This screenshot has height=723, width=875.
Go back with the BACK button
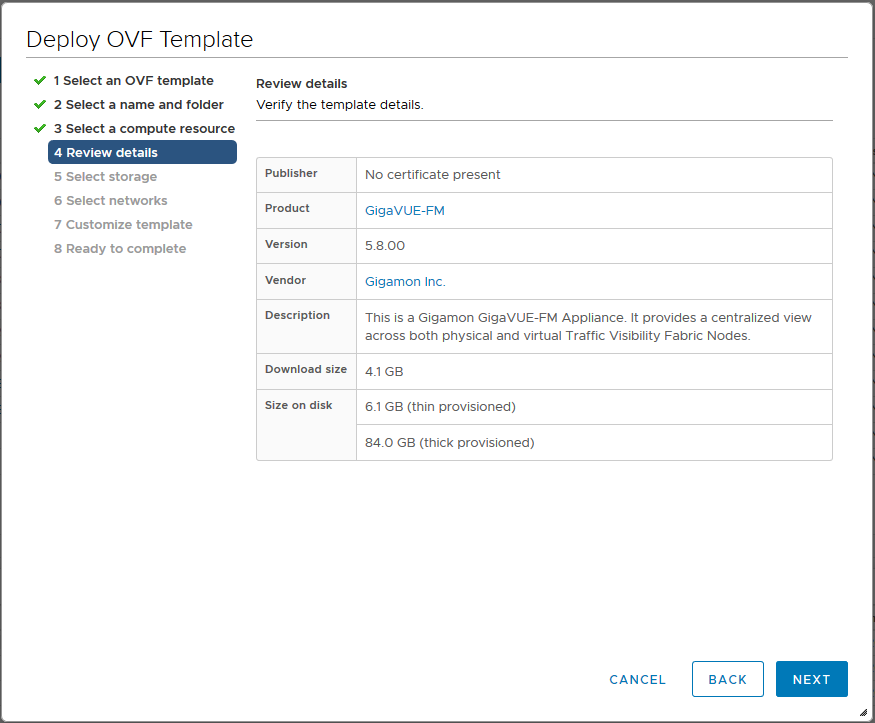[x=728, y=679]
